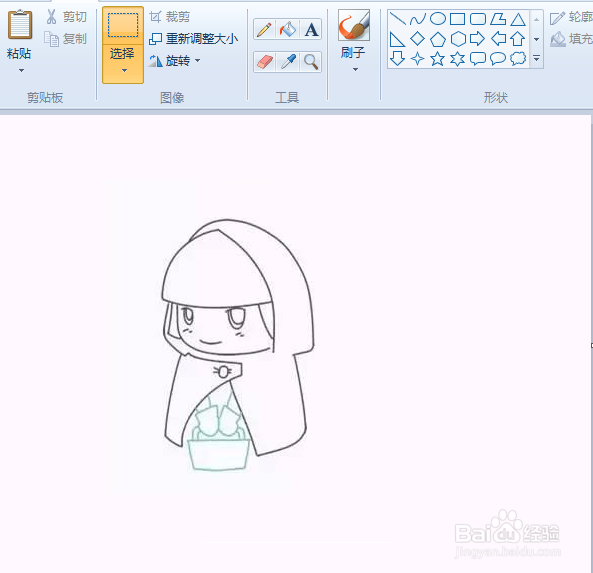The height and width of the screenshot is (573, 593).
Task: Select the Six-point star shape
Action: pyautogui.click(x=458, y=59)
